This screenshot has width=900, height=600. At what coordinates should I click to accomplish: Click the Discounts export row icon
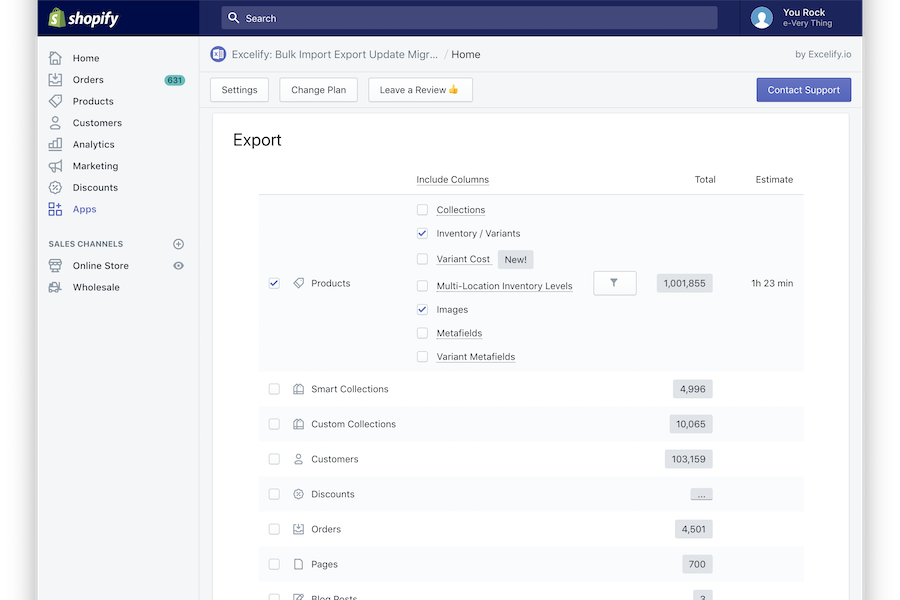[x=298, y=494]
